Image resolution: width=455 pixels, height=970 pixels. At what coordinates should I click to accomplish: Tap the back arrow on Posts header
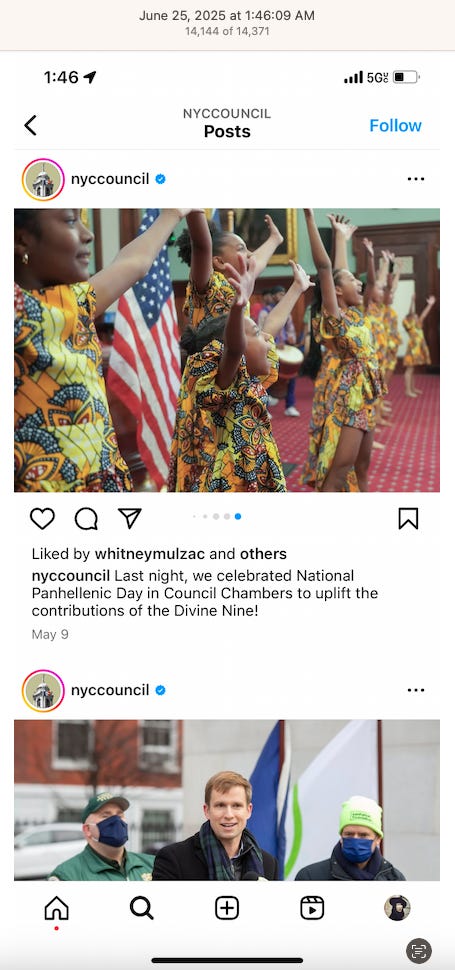tap(30, 126)
